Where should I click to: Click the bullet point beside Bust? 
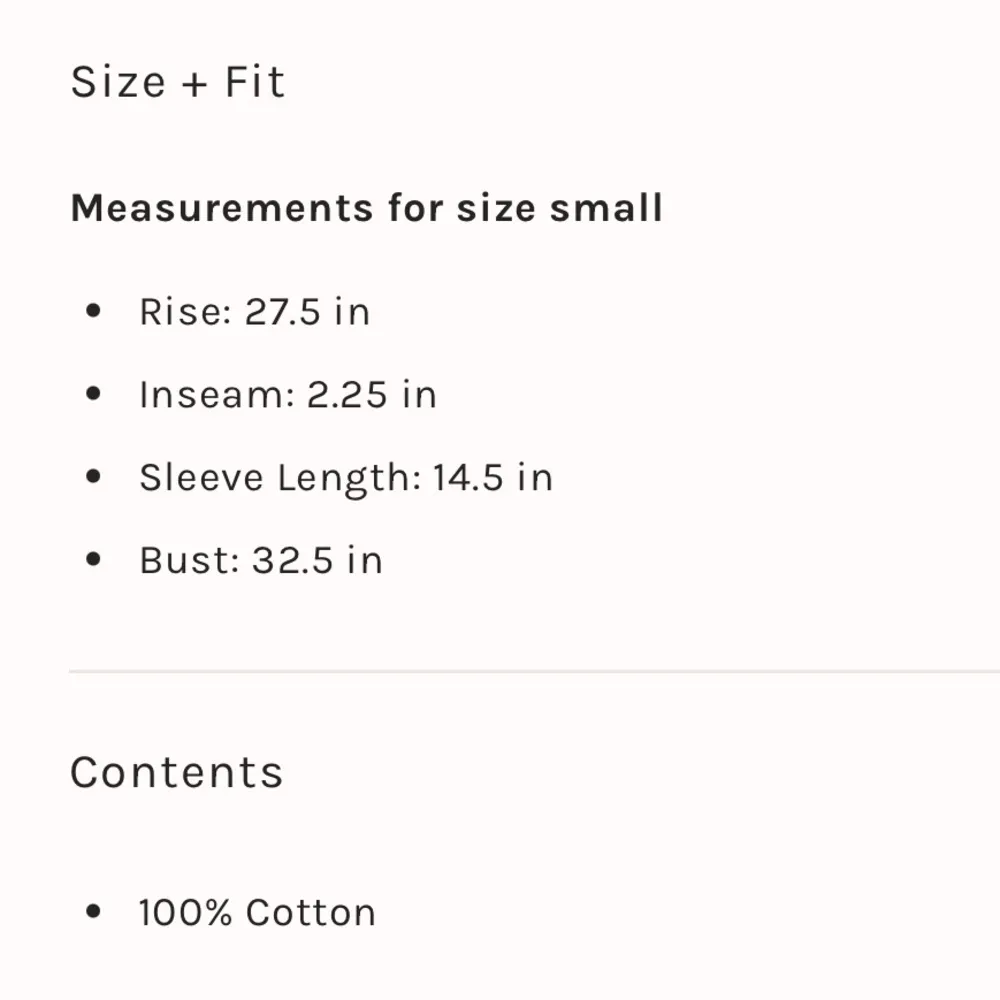[x=94, y=560]
